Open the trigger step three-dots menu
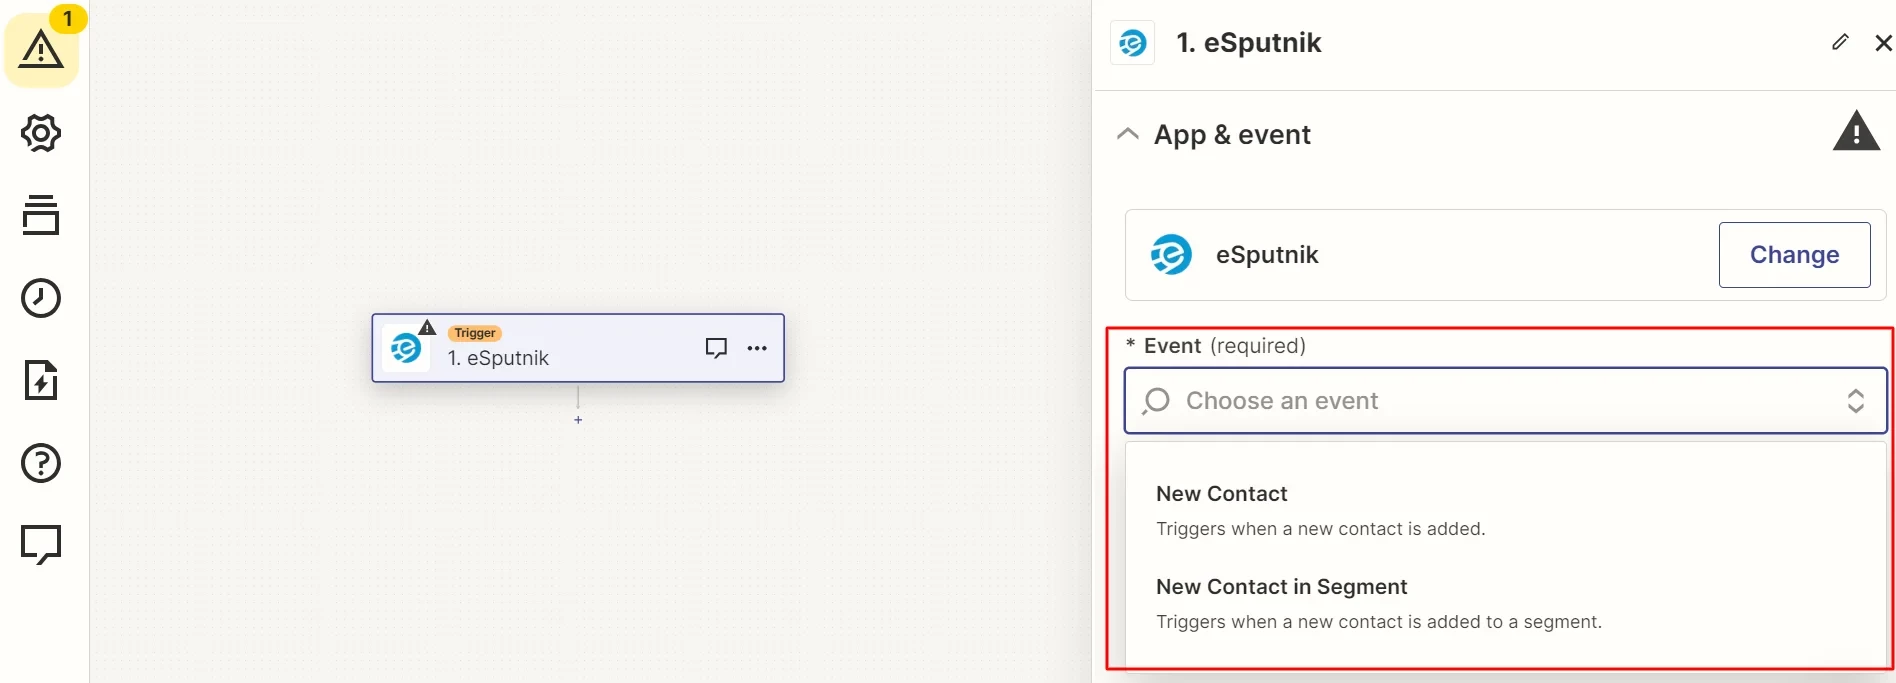 click(x=757, y=348)
